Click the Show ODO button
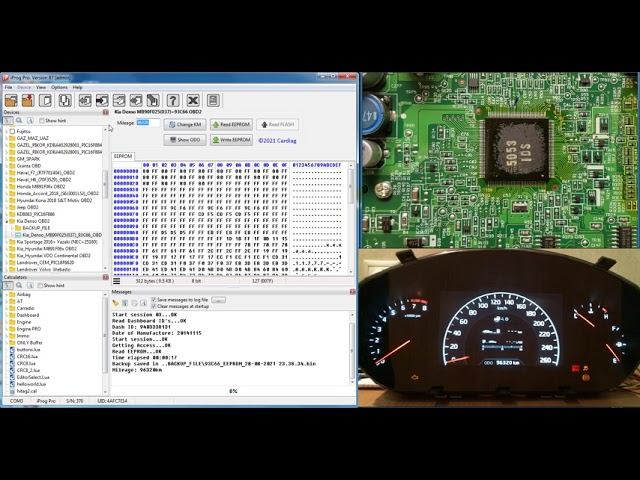 click(x=185, y=140)
